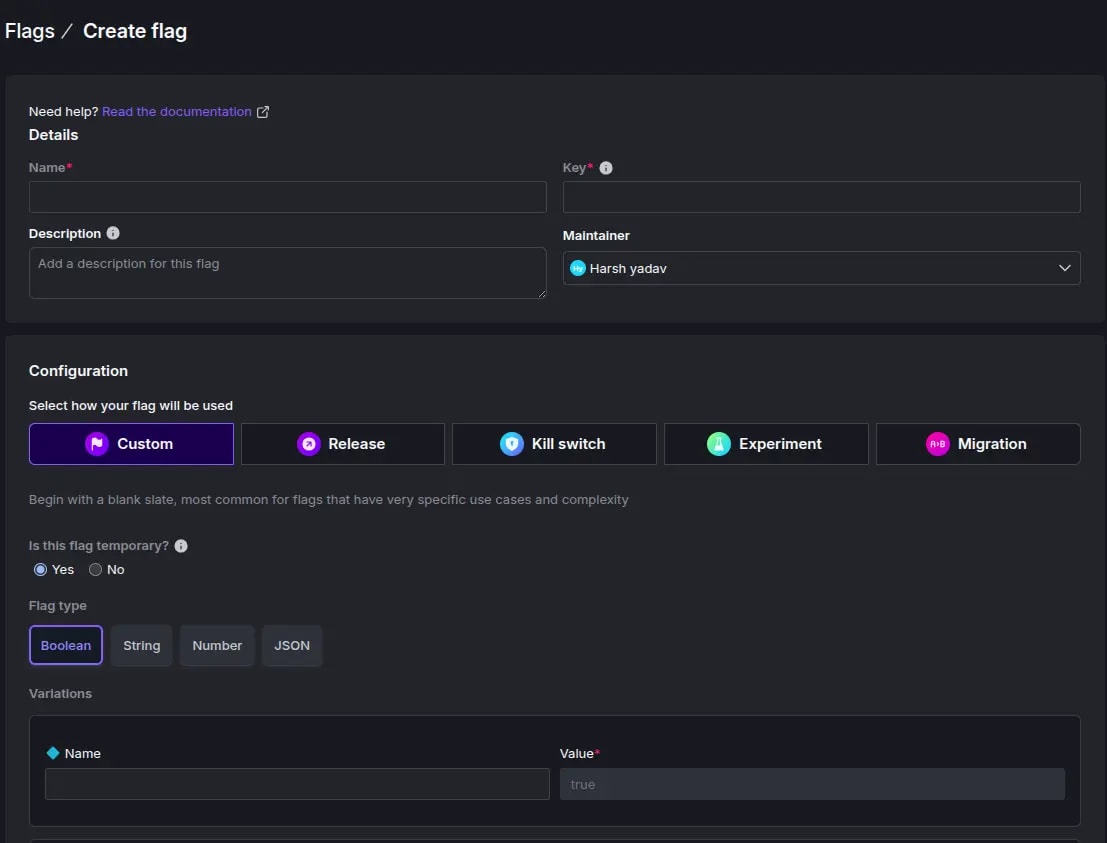
Task: Click the blue diamond variation icon
Action: click(x=53, y=753)
